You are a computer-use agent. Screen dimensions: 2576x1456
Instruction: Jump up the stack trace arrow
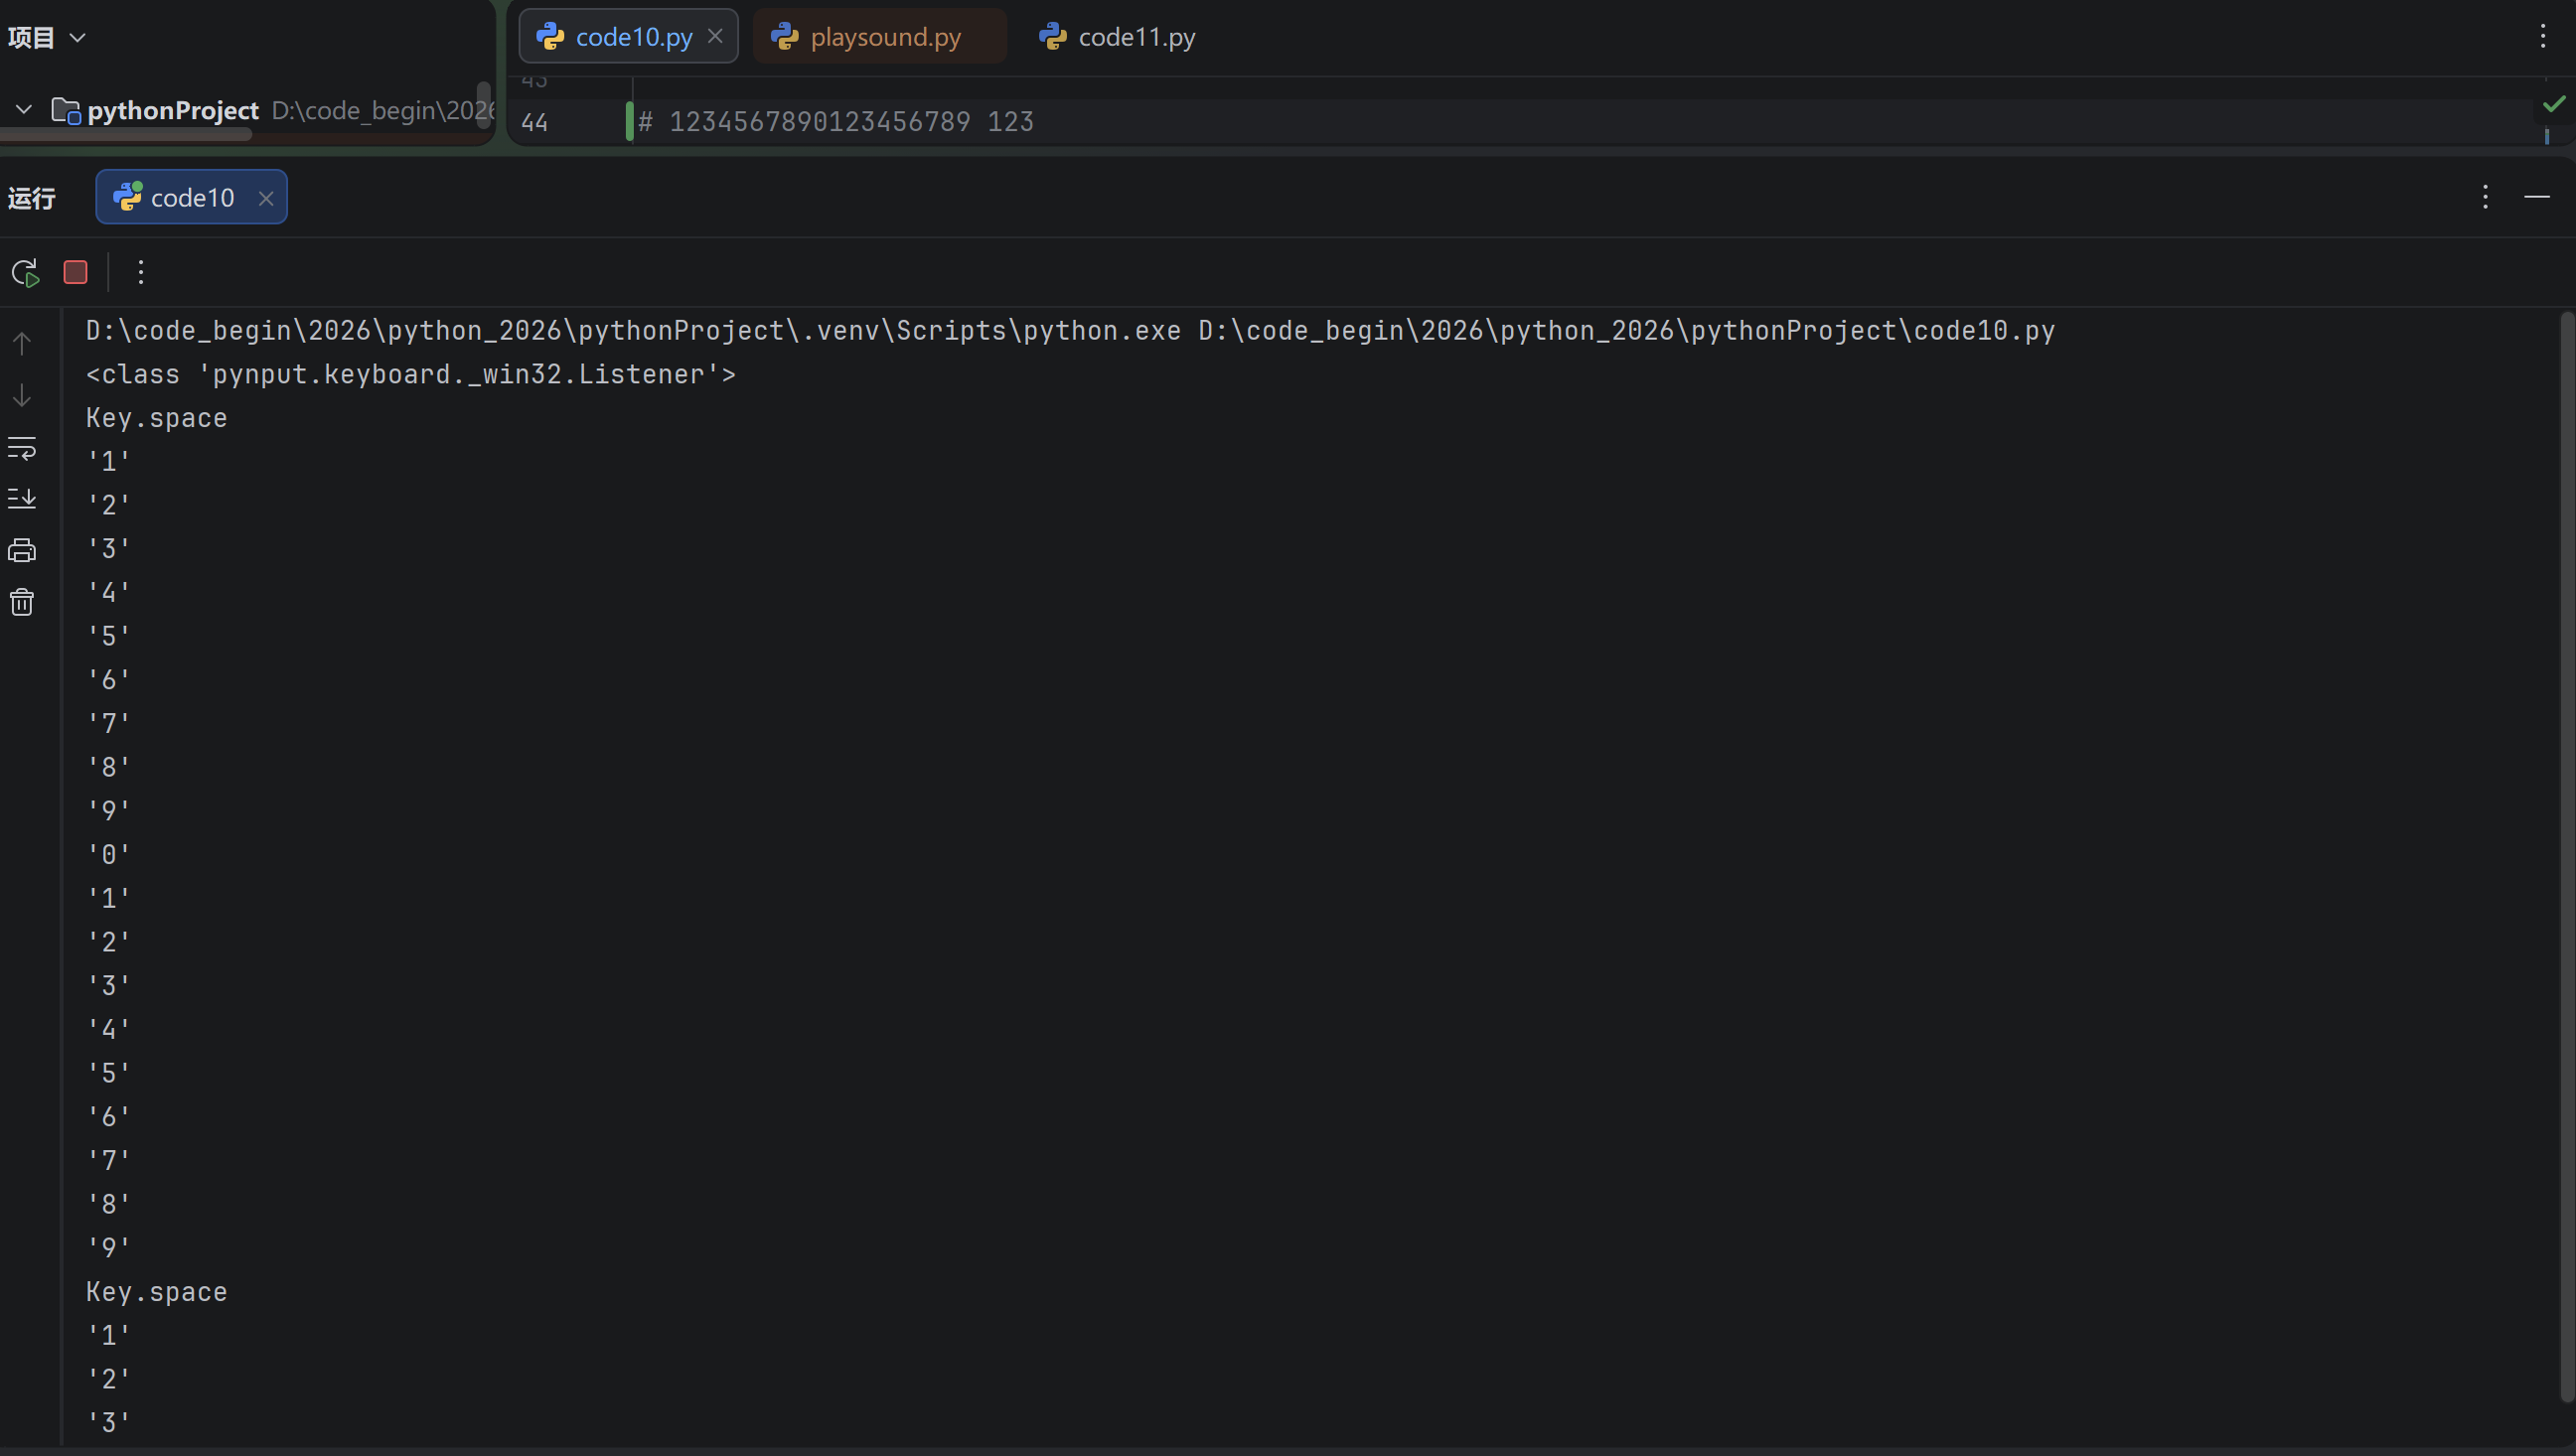tap(22, 344)
